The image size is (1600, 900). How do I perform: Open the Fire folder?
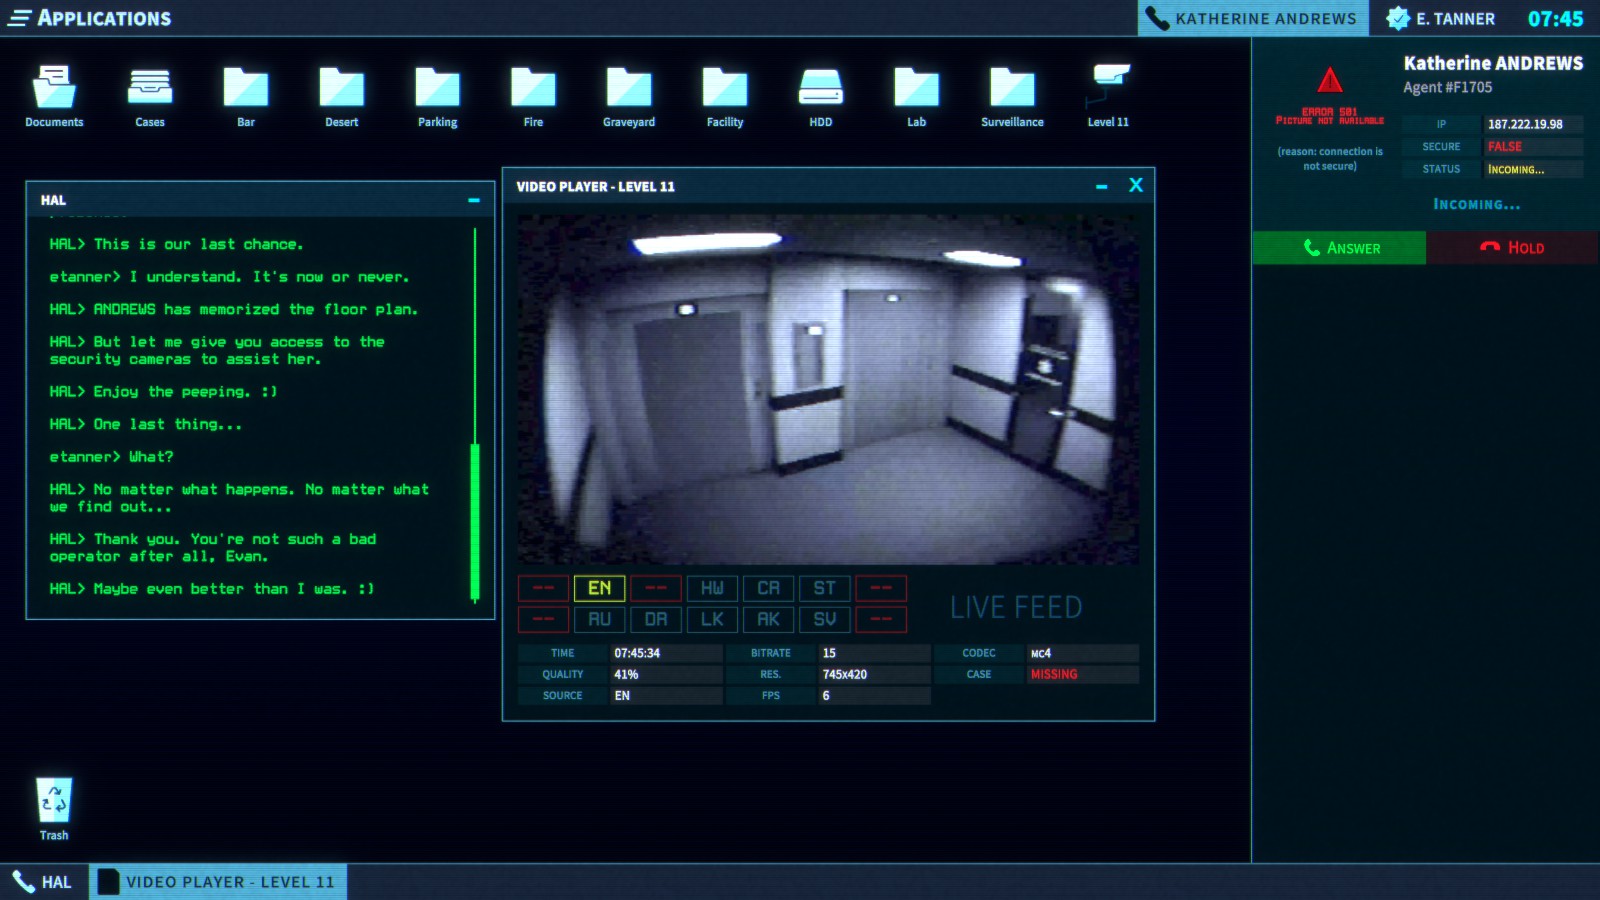point(531,90)
